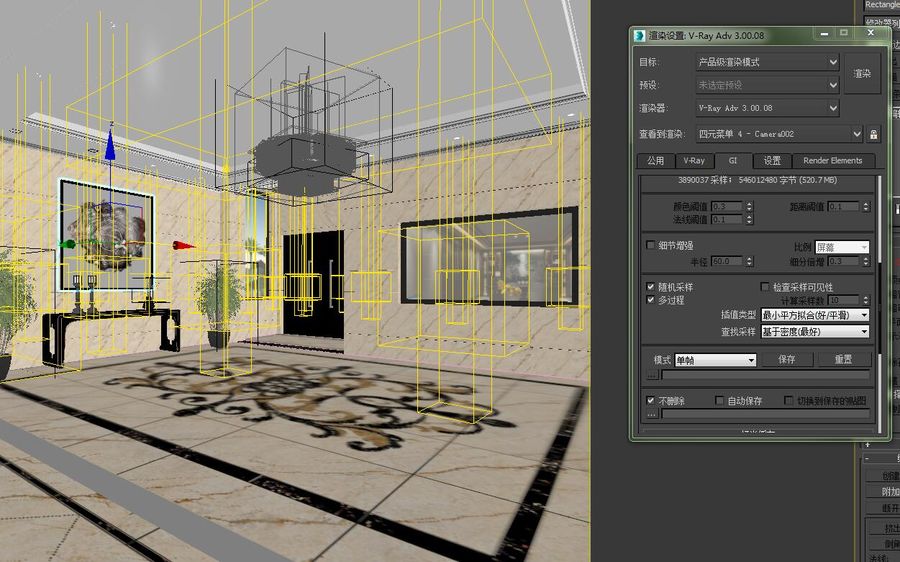Screen dimensions: 900x562
Task: Enable the 检查采样可见性 checkbox
Action: [765, 286]
